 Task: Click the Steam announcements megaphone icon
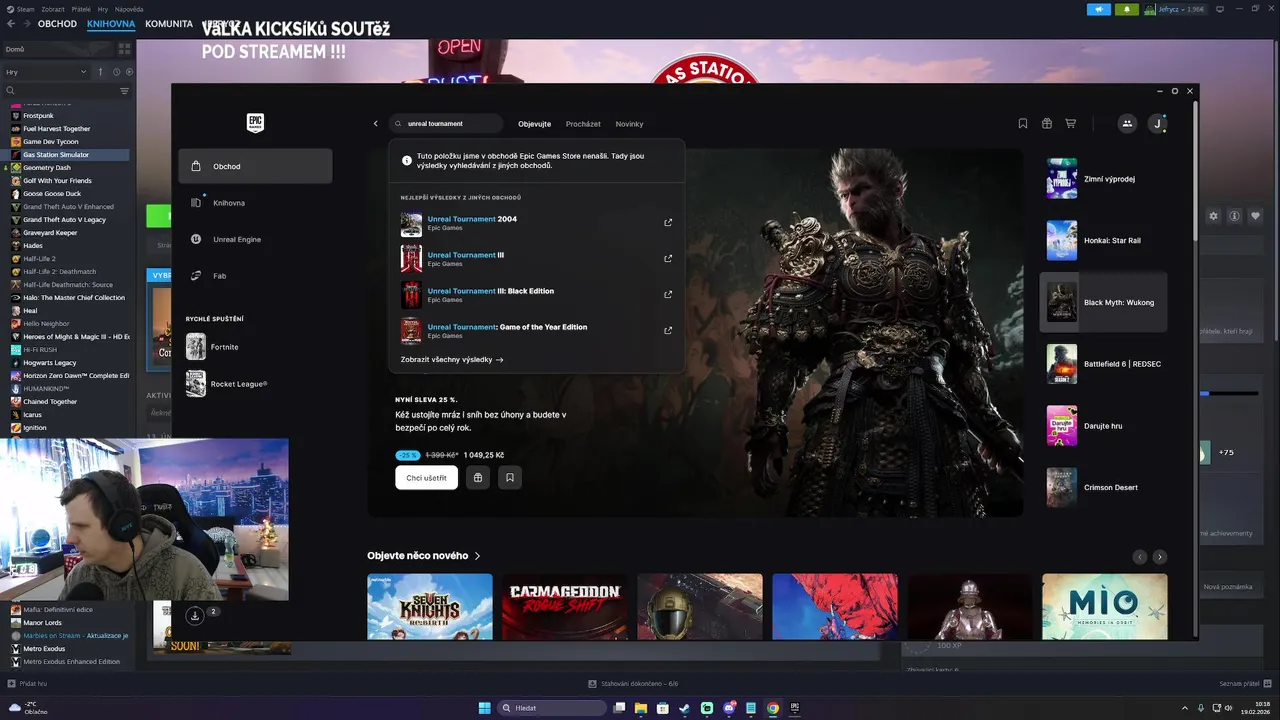click(x=1099, y=9)
